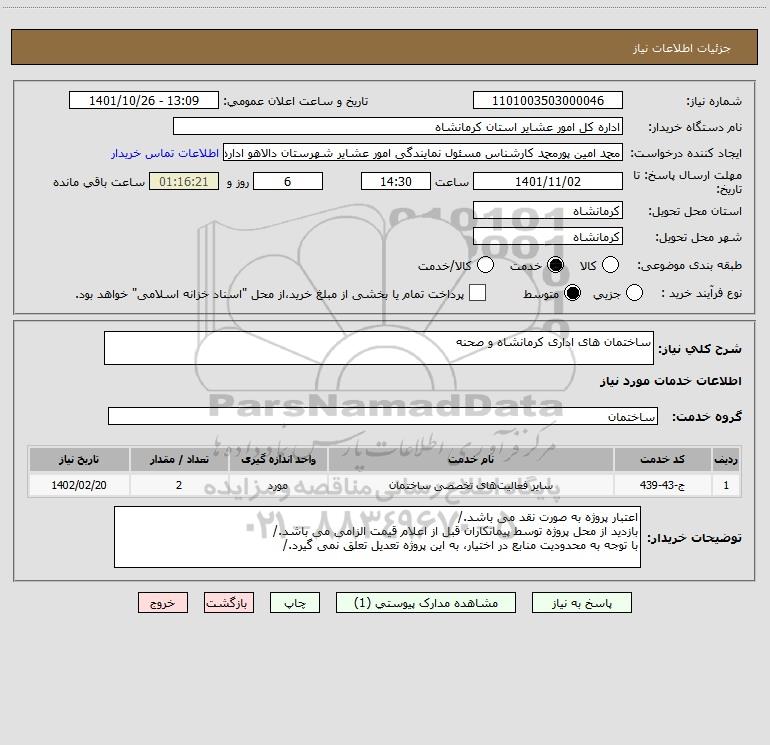Click the unit cell مورد
The height and width of the screenshot is (745, 770).
tap(278, 485)
